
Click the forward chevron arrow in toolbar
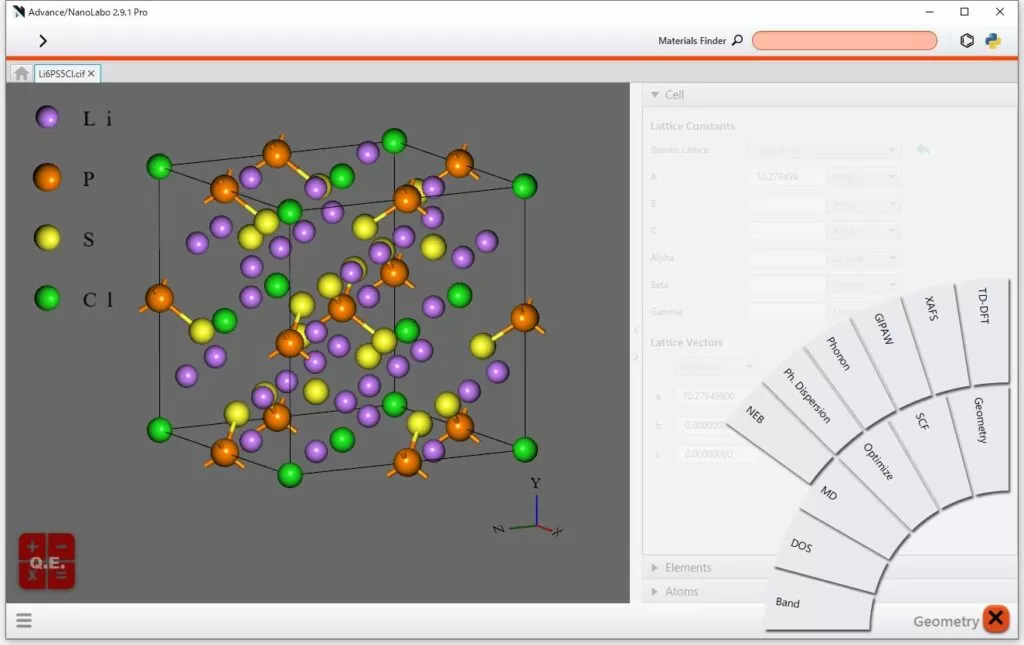point(43,41)
